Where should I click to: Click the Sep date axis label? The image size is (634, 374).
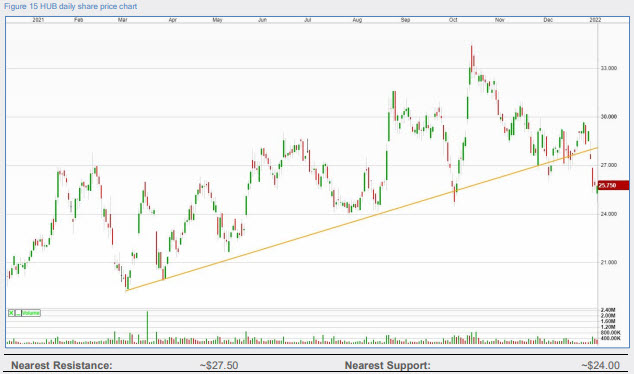tap(406, 20)
